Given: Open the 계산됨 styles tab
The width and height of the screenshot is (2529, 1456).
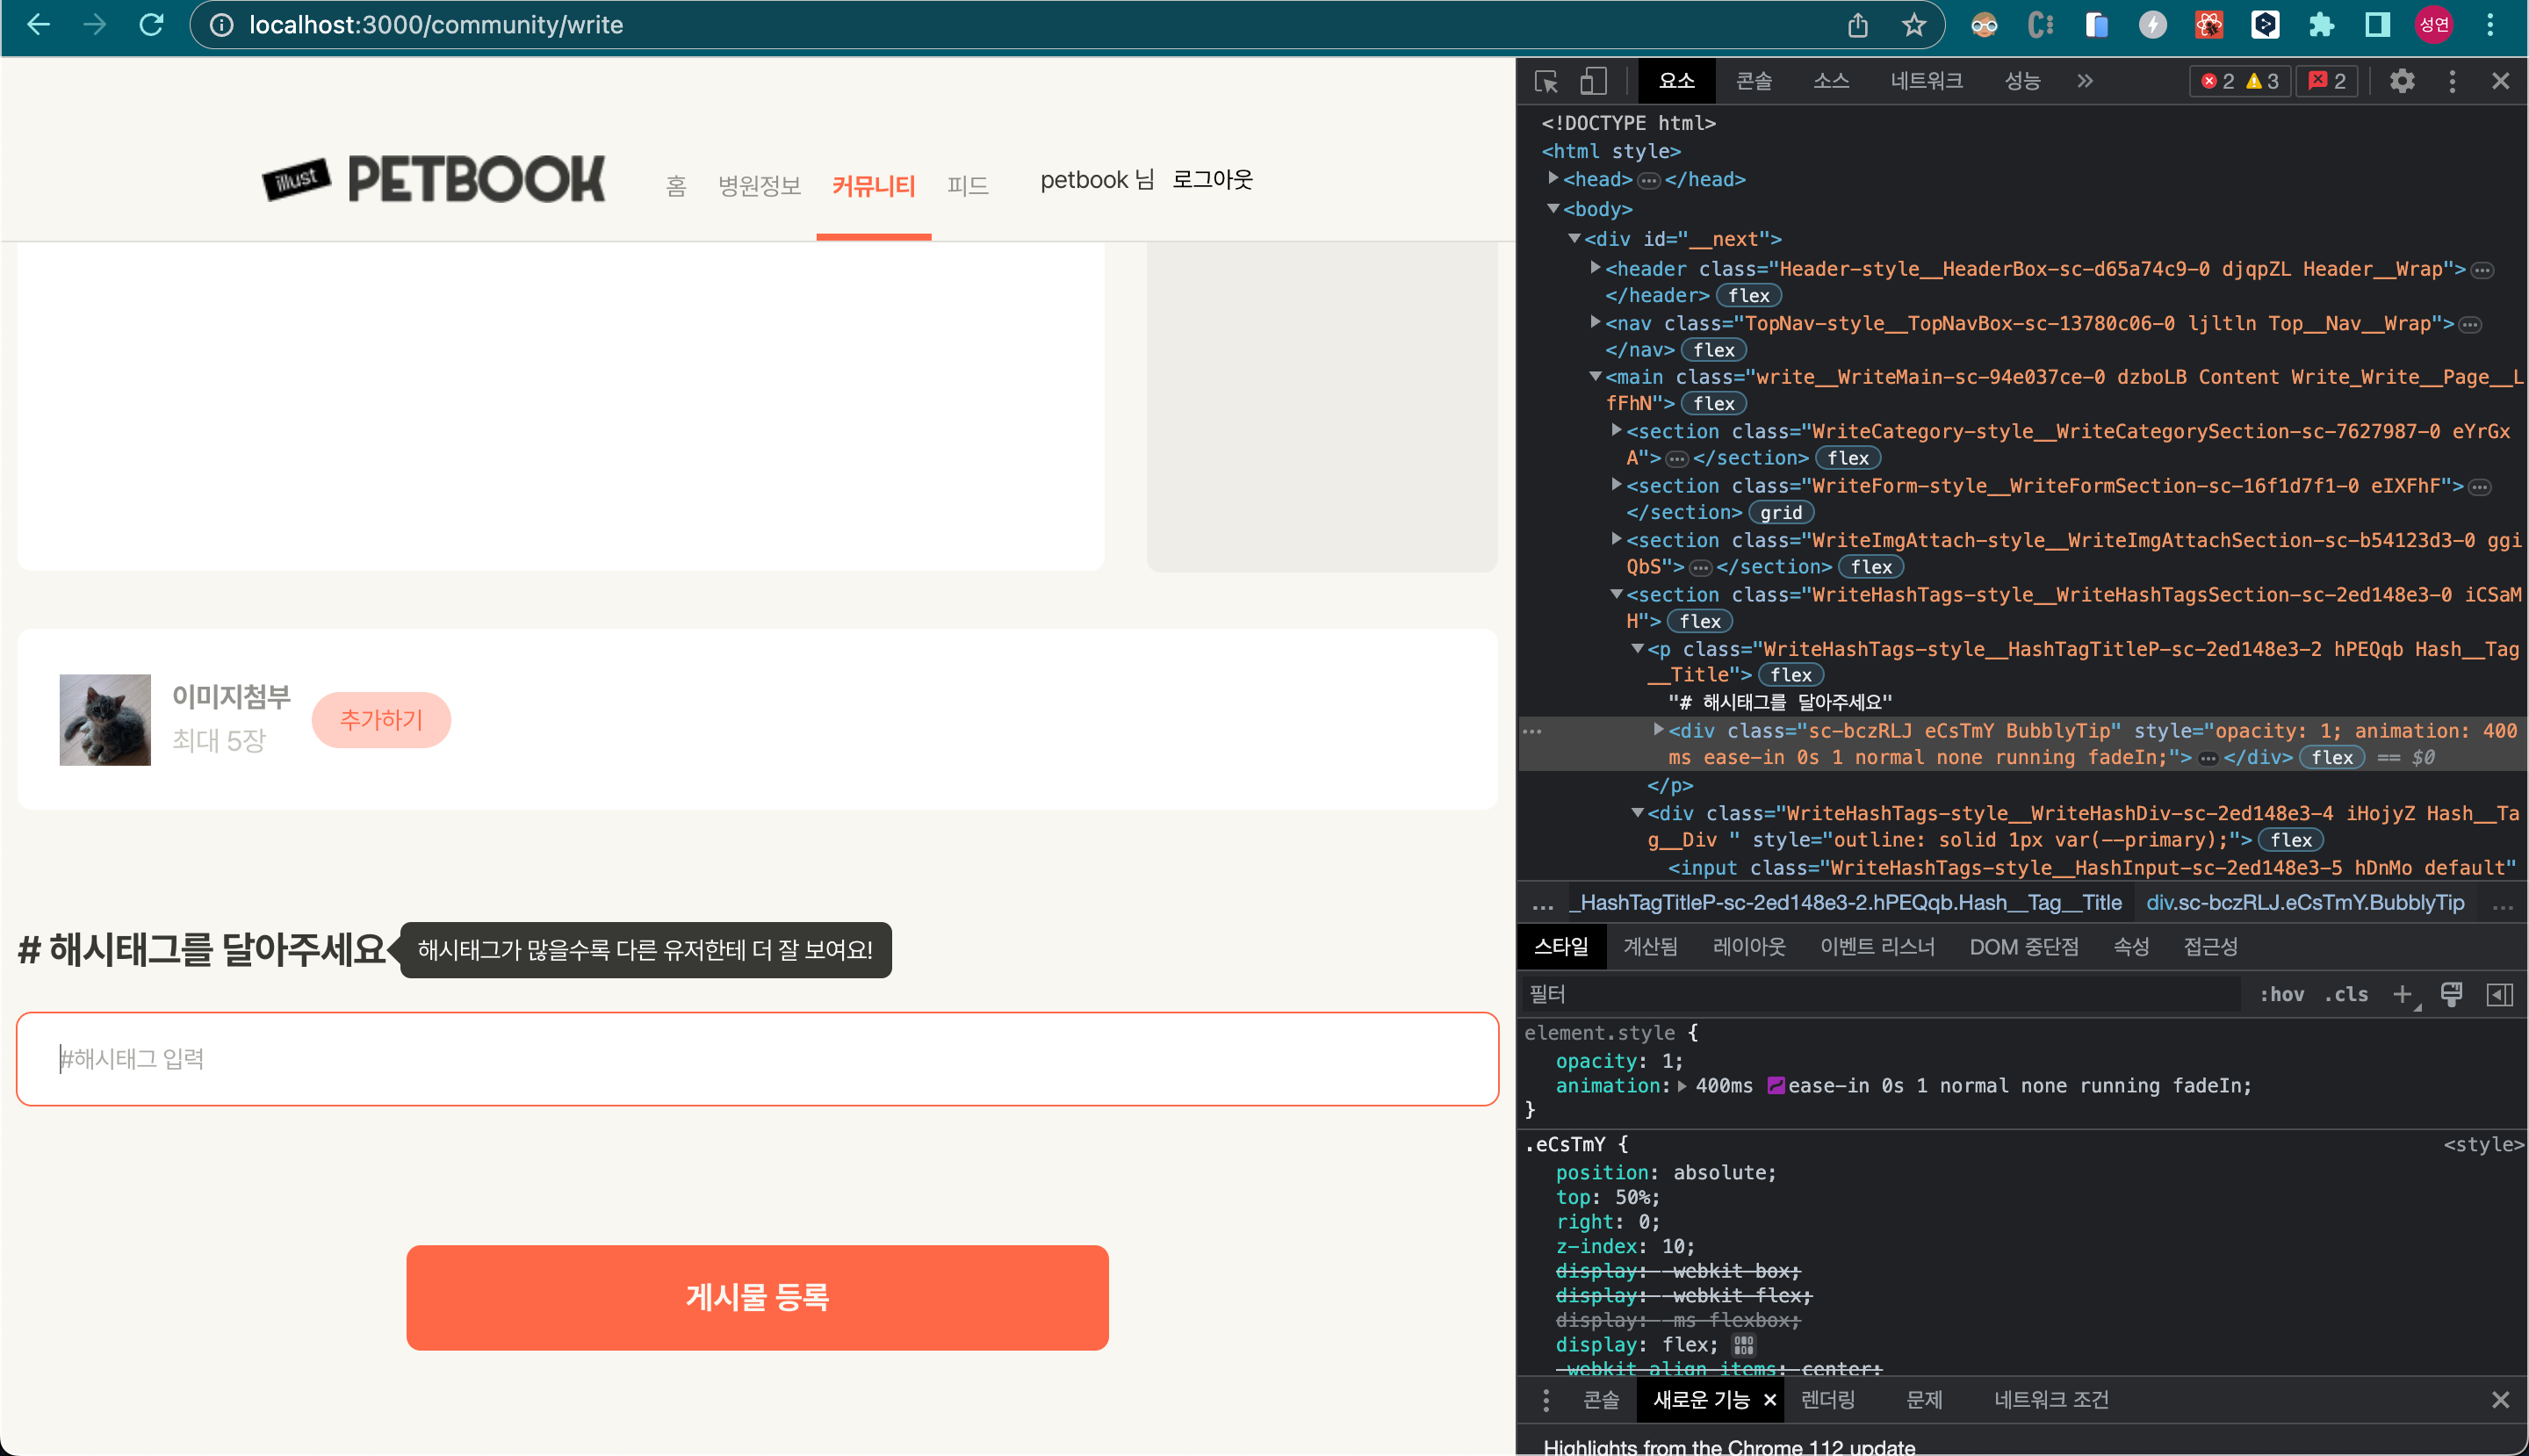Looking at the screenshot, I should (x=1649, y=946).
